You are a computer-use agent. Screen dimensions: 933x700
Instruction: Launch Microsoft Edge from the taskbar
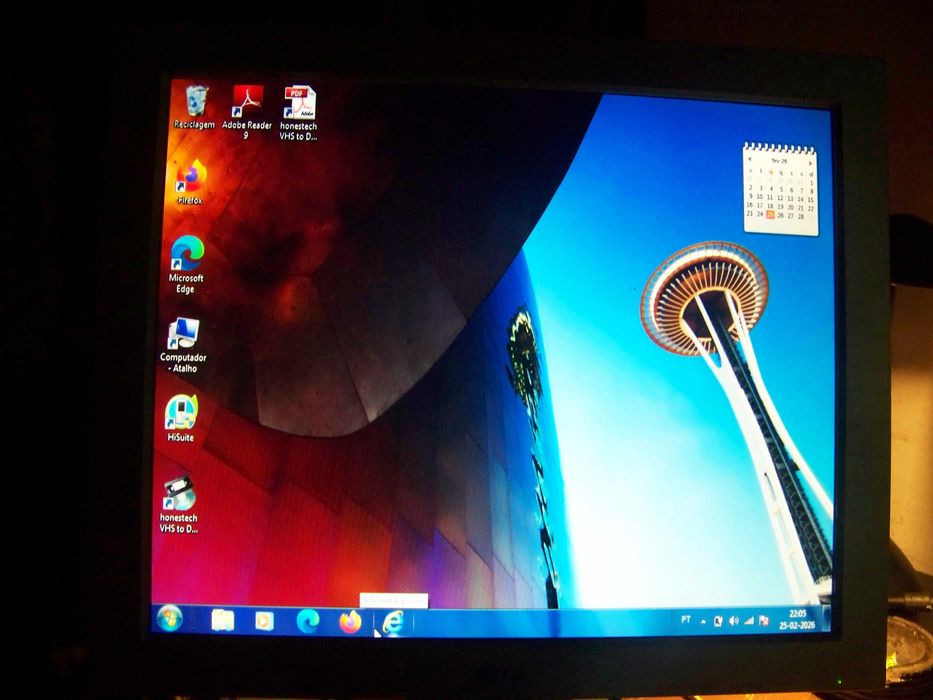(308, 621)
